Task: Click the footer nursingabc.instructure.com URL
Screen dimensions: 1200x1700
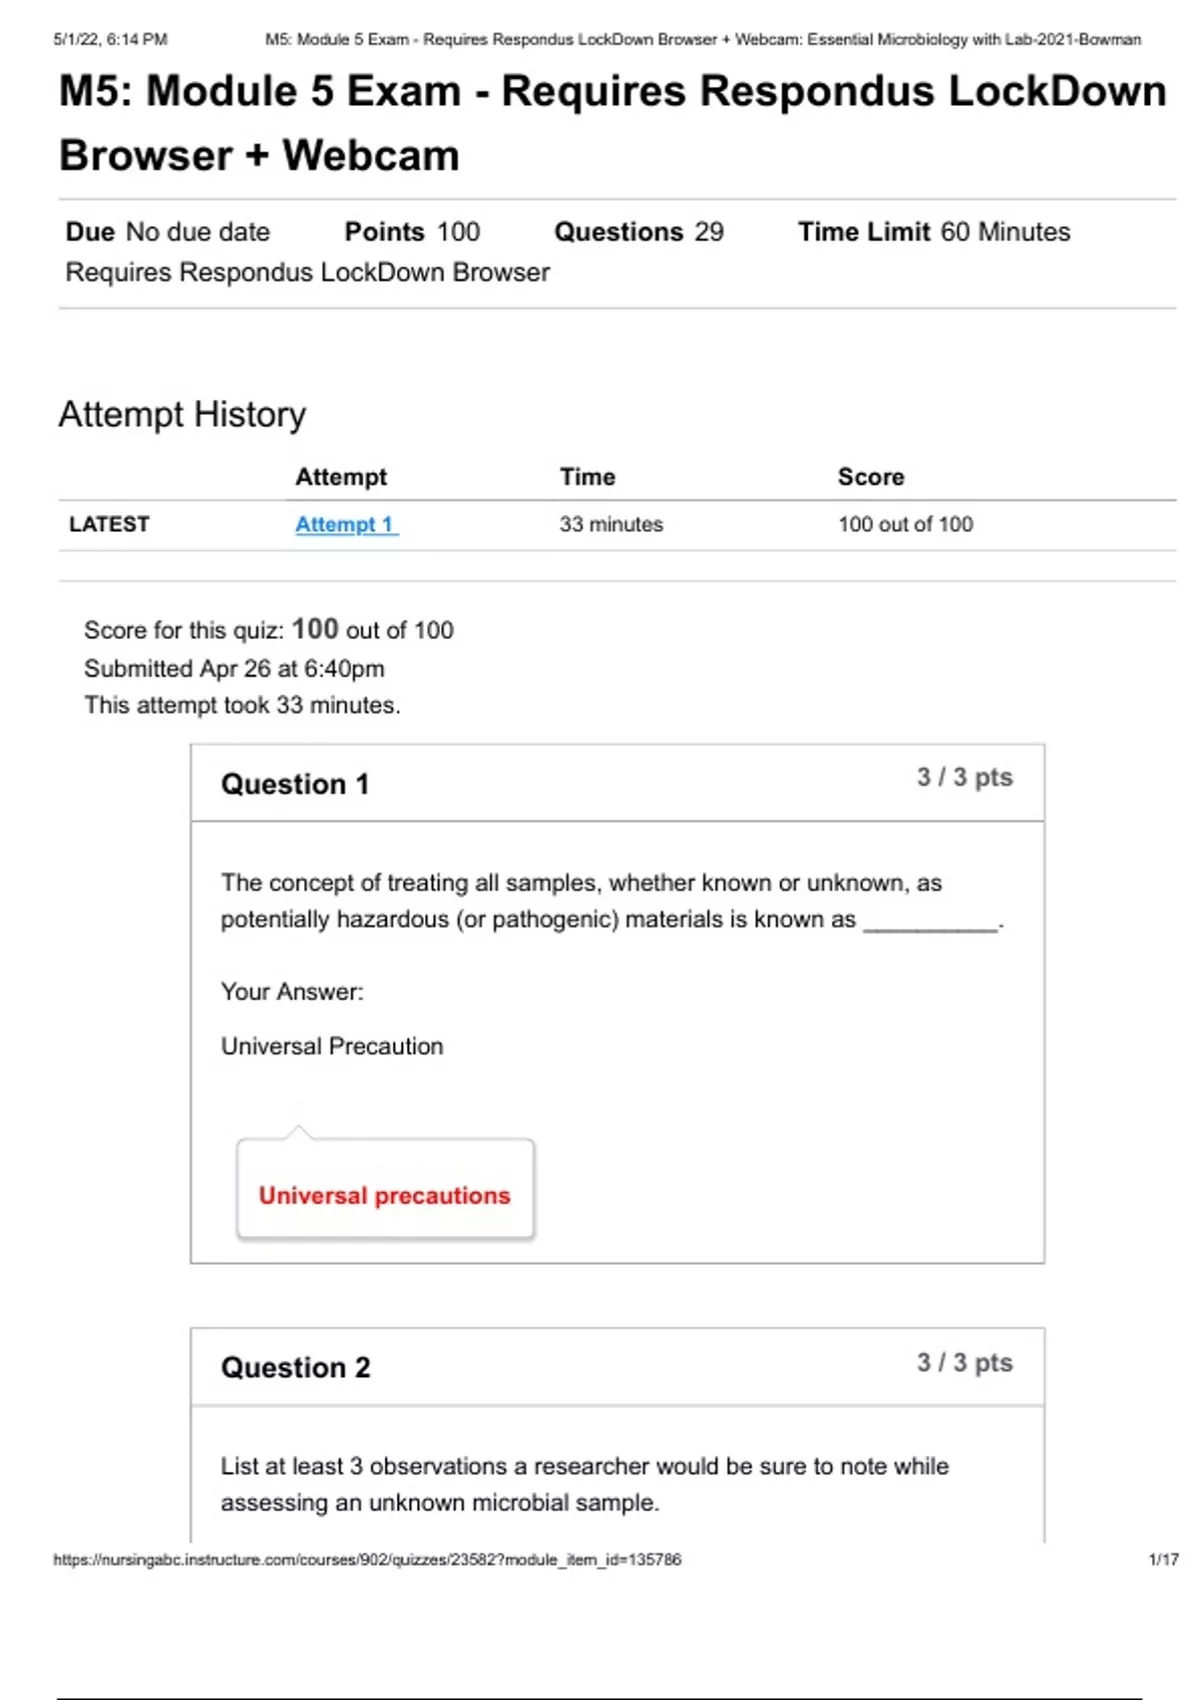Action: point(367,1559)
